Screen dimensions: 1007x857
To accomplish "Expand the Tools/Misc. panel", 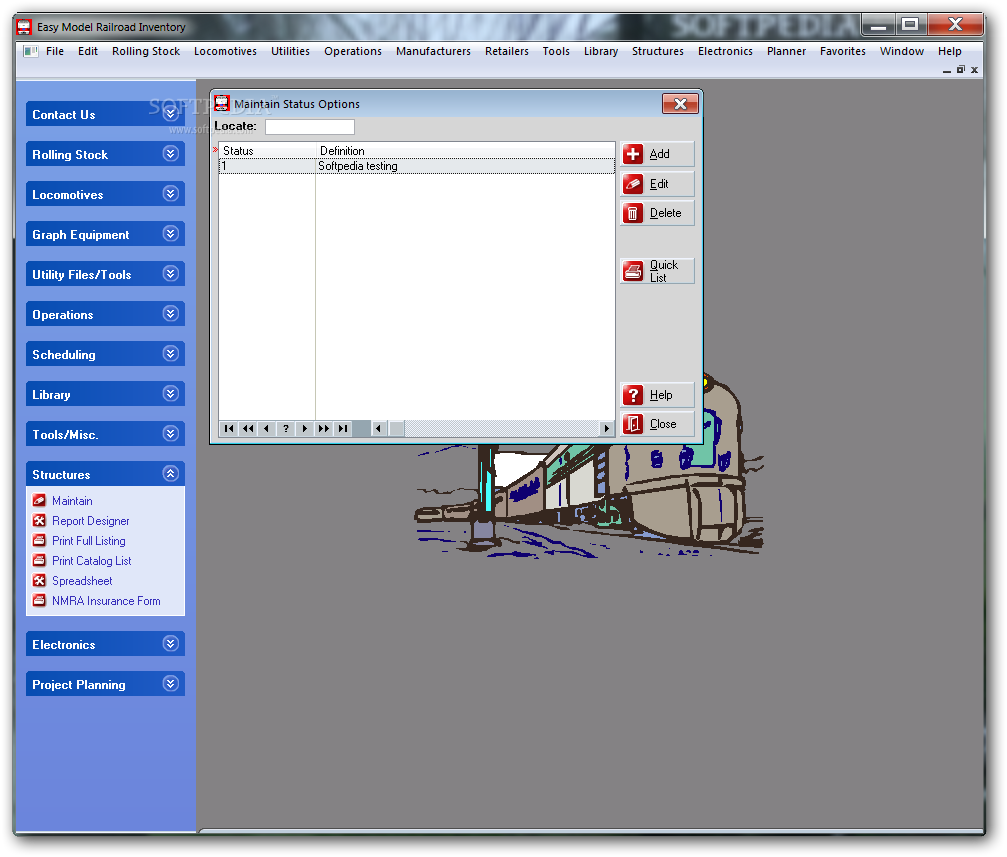I will tap(170, 434).
